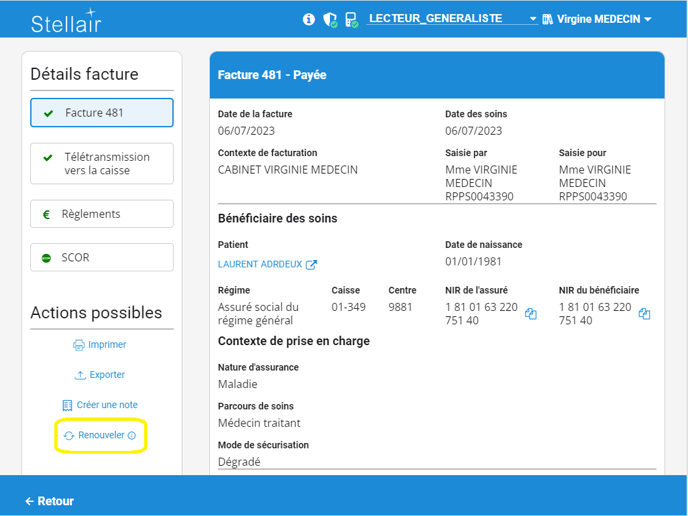The height and width of the screenshot is (516, 688).
Task: Click the date of birth 01/01/1981
Action: pos(473,262)
